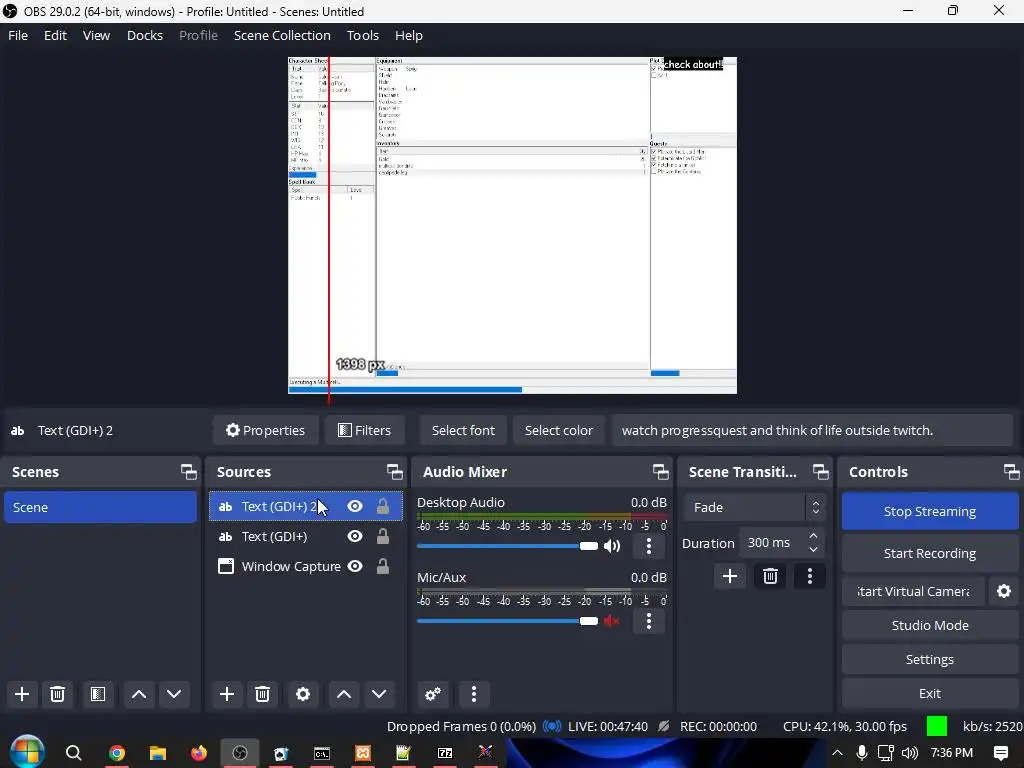The image size is (1024, 768).
Task: Open Chrome from the taskbar
Action: [117, 753]
